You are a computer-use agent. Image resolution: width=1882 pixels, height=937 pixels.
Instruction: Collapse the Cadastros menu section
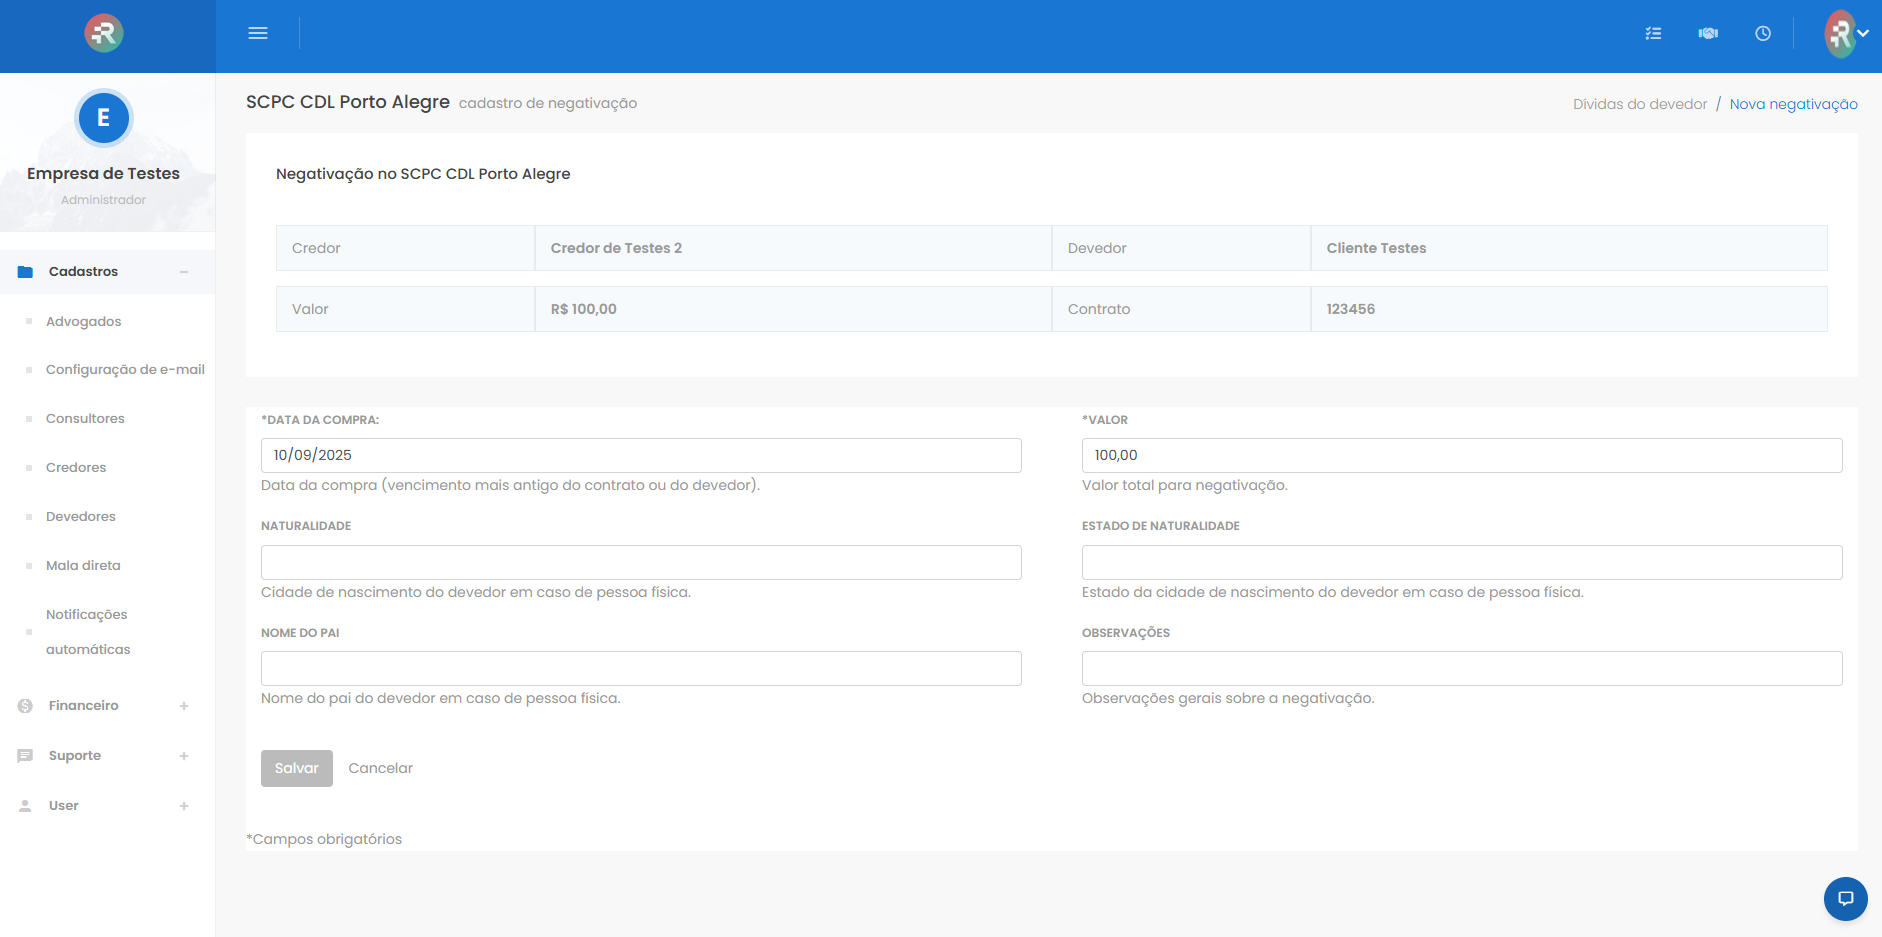click(184, 272)
